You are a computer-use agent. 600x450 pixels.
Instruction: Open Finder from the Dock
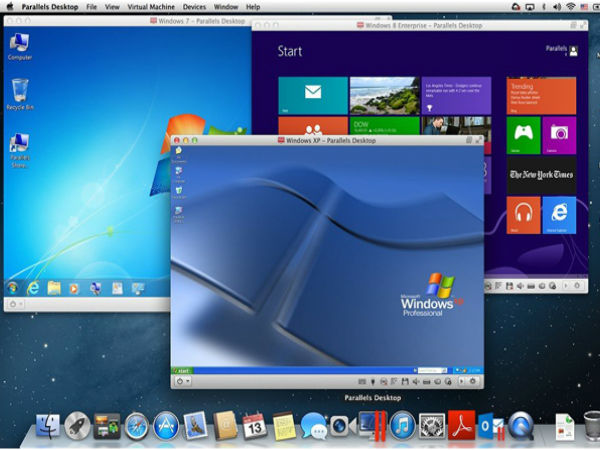tap(47, 426)
